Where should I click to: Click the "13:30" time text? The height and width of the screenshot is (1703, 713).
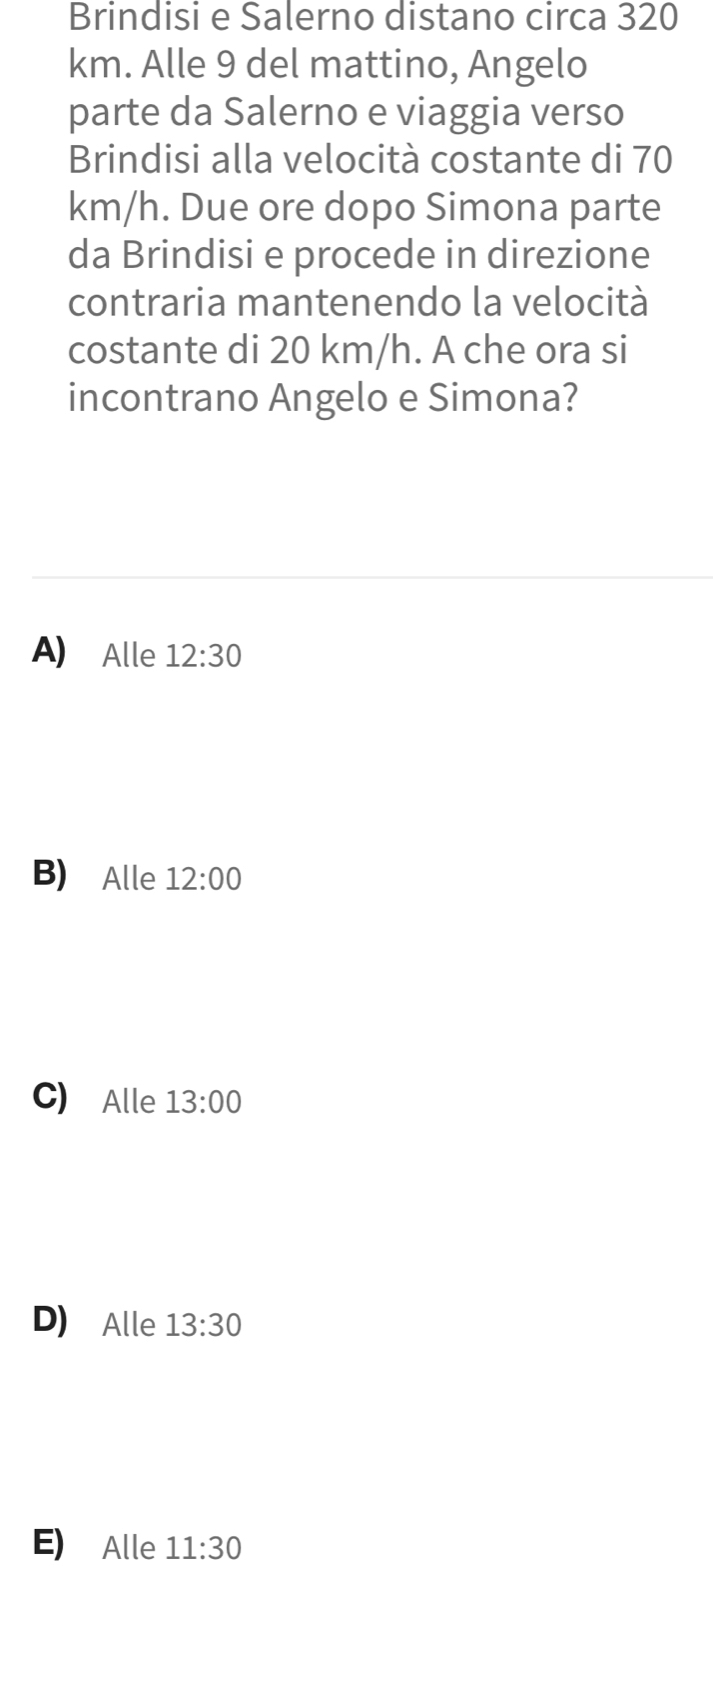click(204, 1326)
